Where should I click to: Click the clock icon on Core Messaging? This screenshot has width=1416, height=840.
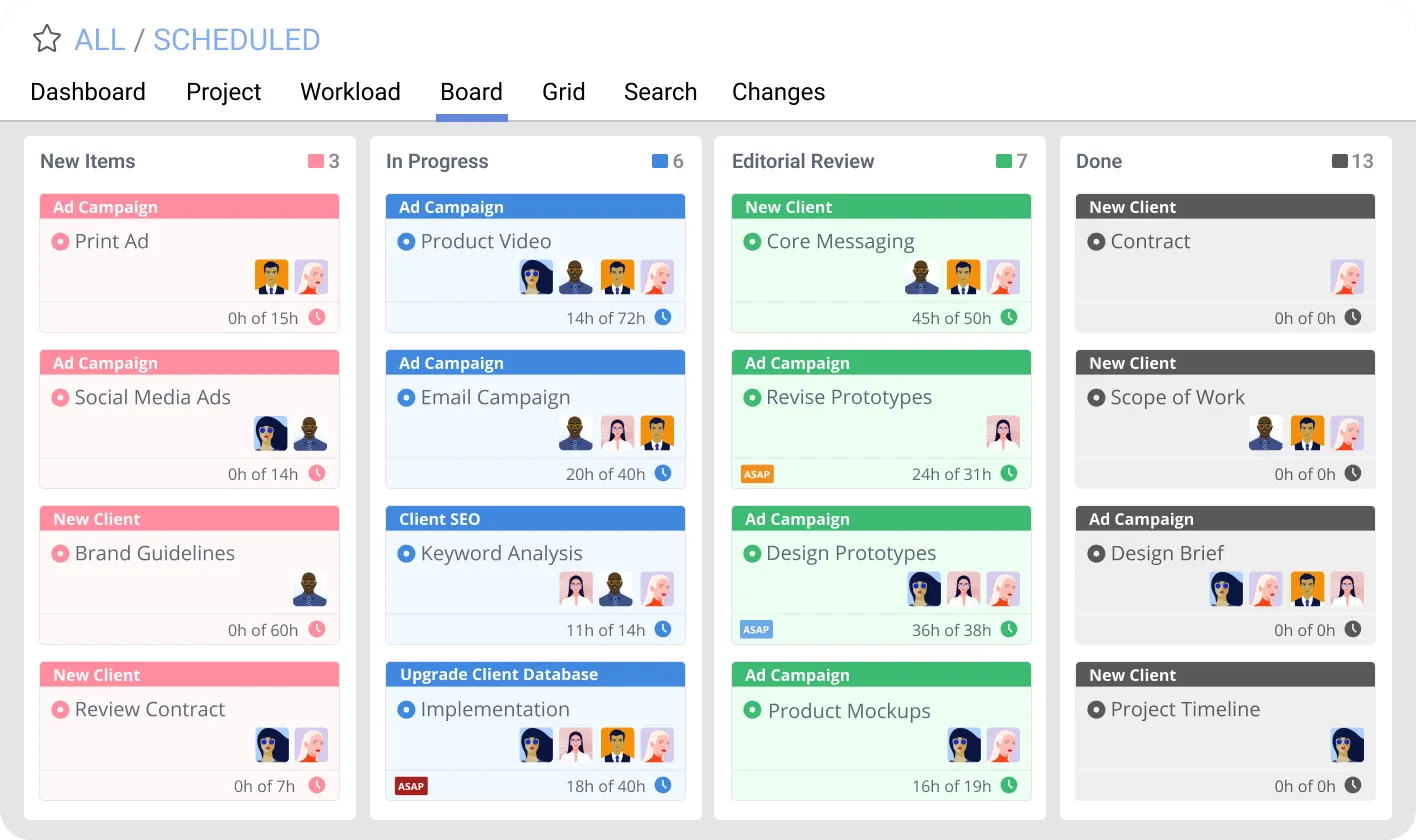coord(1009,317)
